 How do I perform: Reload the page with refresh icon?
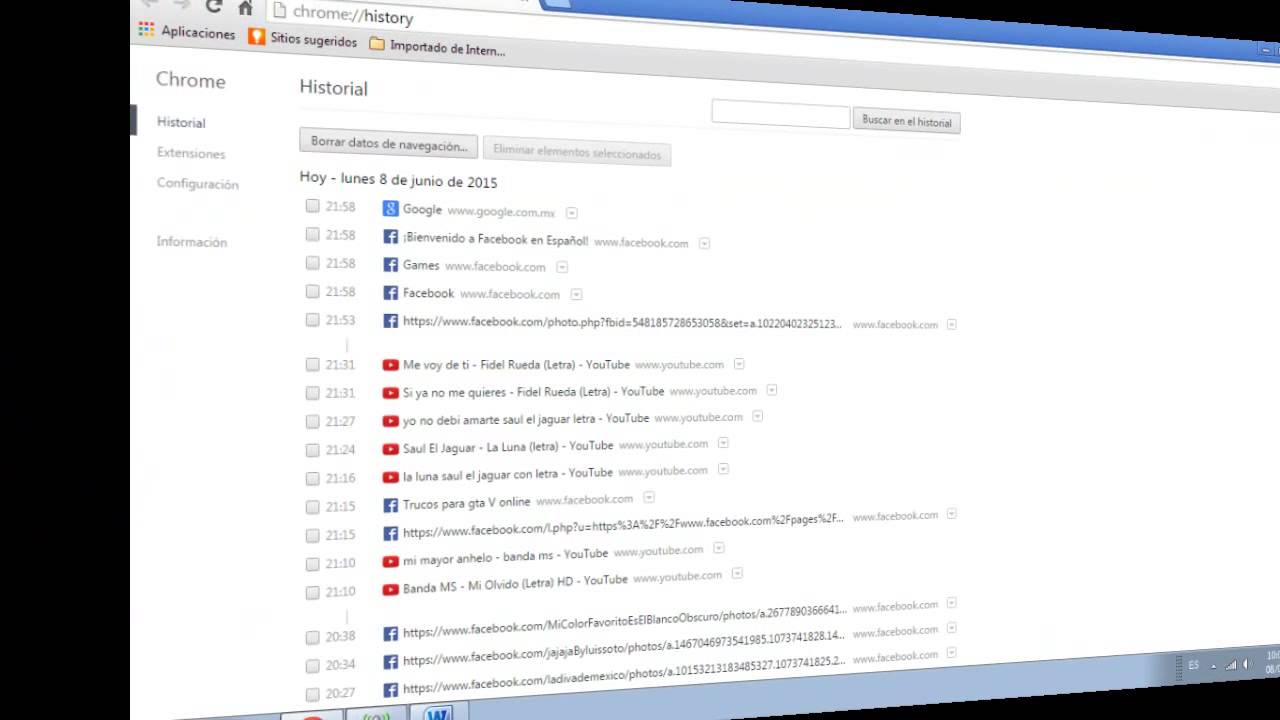[213, 6]
